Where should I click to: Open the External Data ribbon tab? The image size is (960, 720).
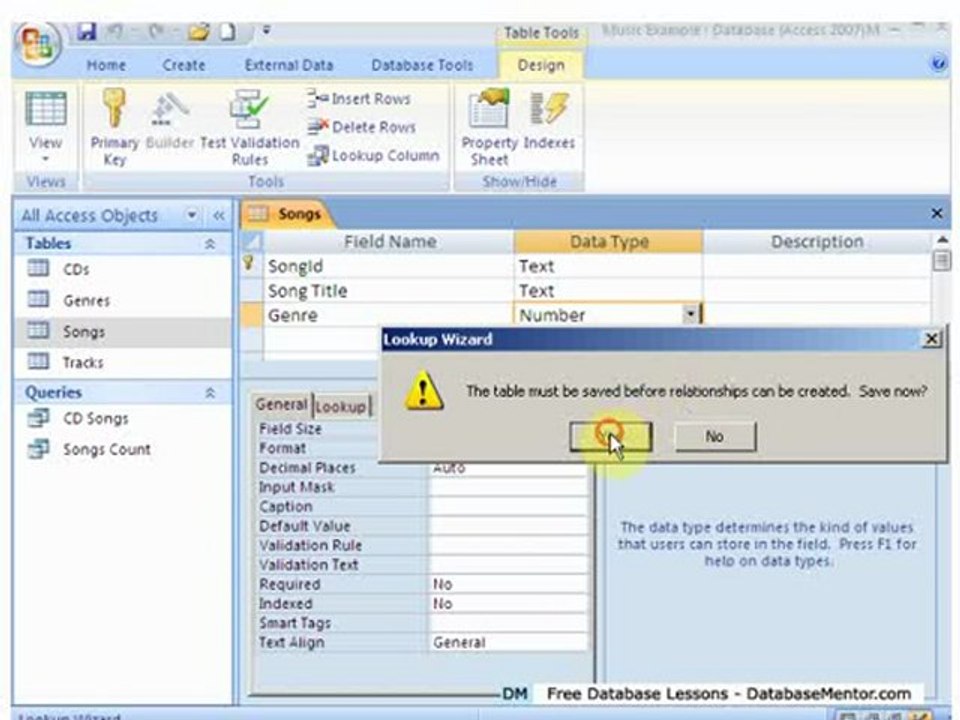[x=289, y=65]
